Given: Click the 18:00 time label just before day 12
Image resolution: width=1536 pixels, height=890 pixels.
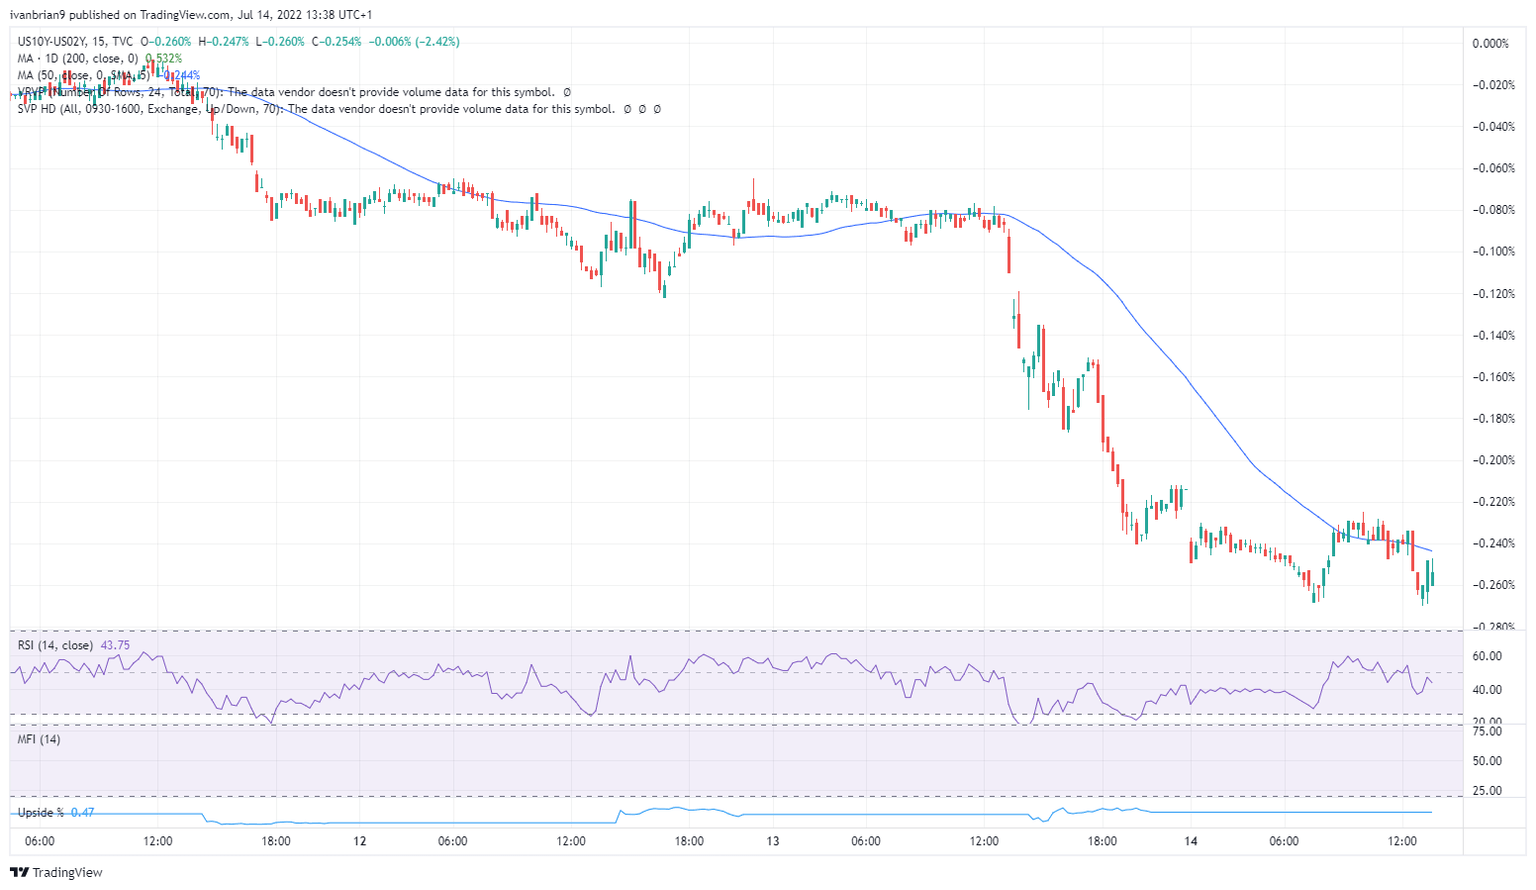Looking at the screenshot, I should [x=276, y=842].
